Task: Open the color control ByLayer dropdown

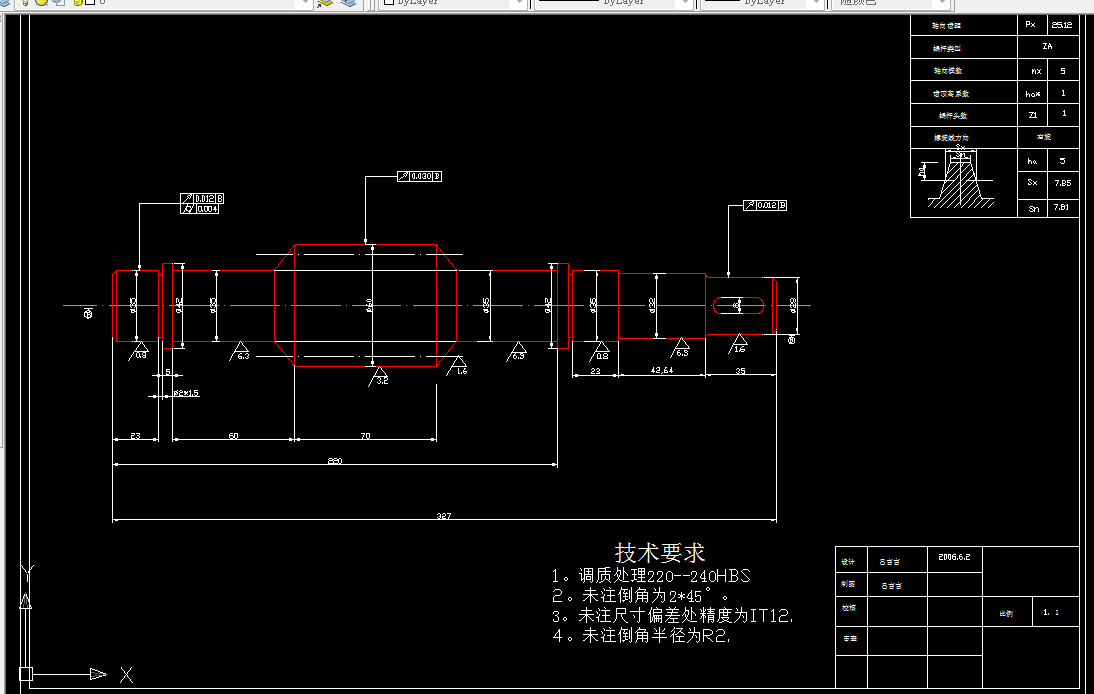Action: tap(521, 4)
